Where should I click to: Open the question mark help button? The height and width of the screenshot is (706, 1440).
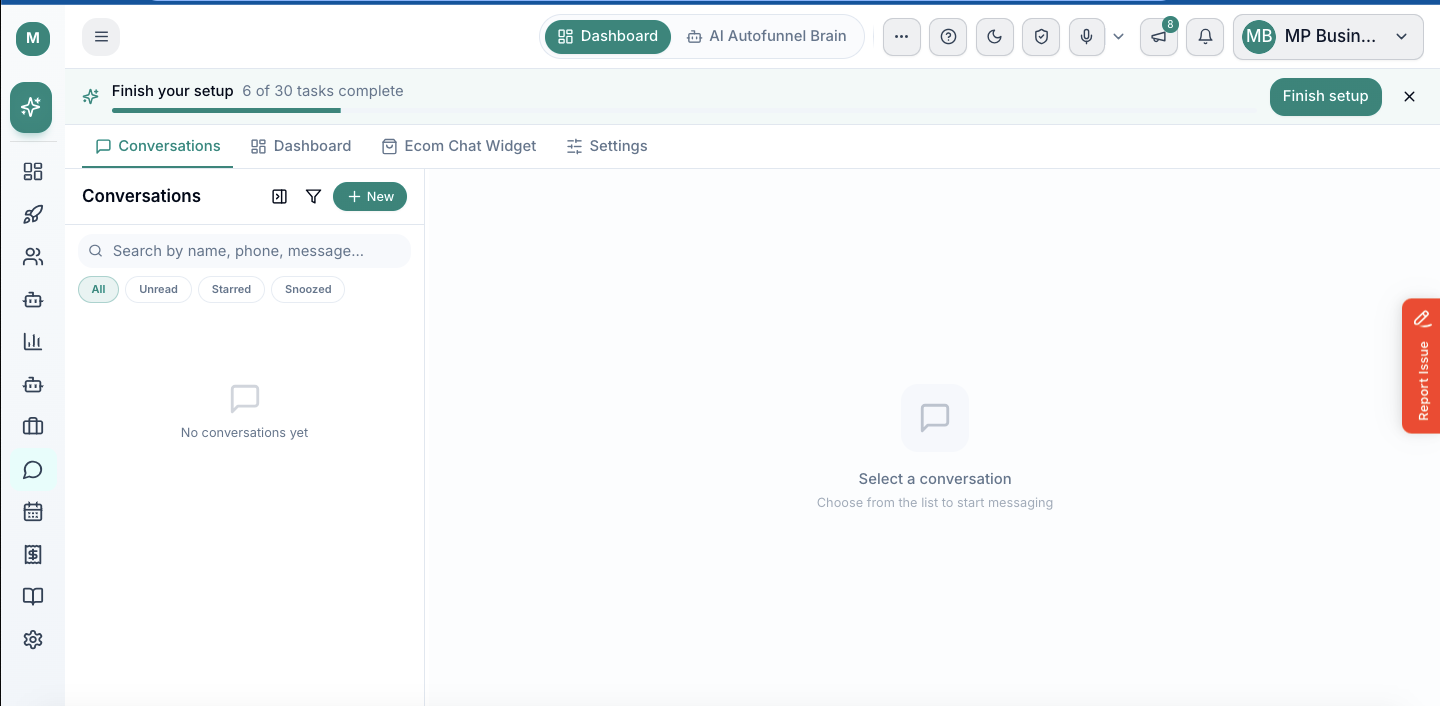948,37
